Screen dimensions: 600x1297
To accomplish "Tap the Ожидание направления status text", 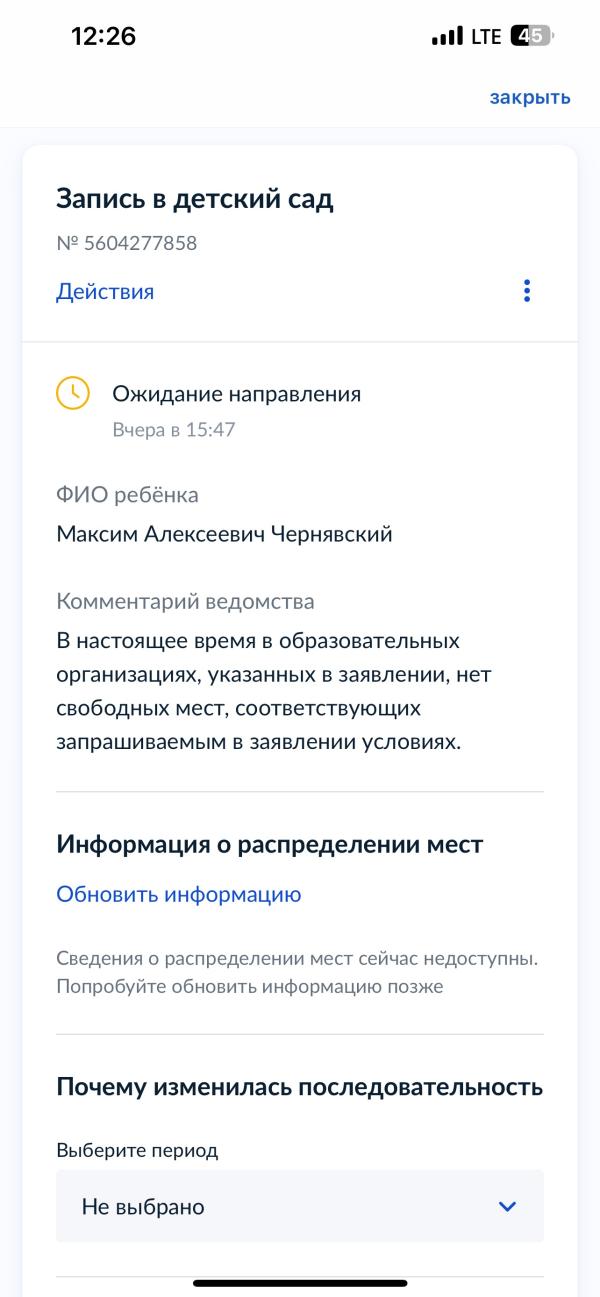I will tap(236, 394).
